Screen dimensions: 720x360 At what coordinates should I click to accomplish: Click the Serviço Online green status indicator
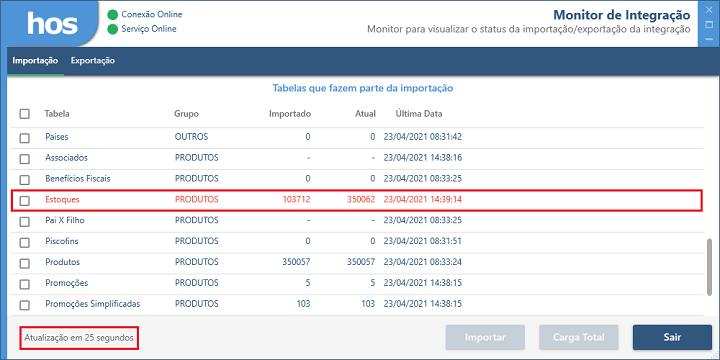point(112,29)
